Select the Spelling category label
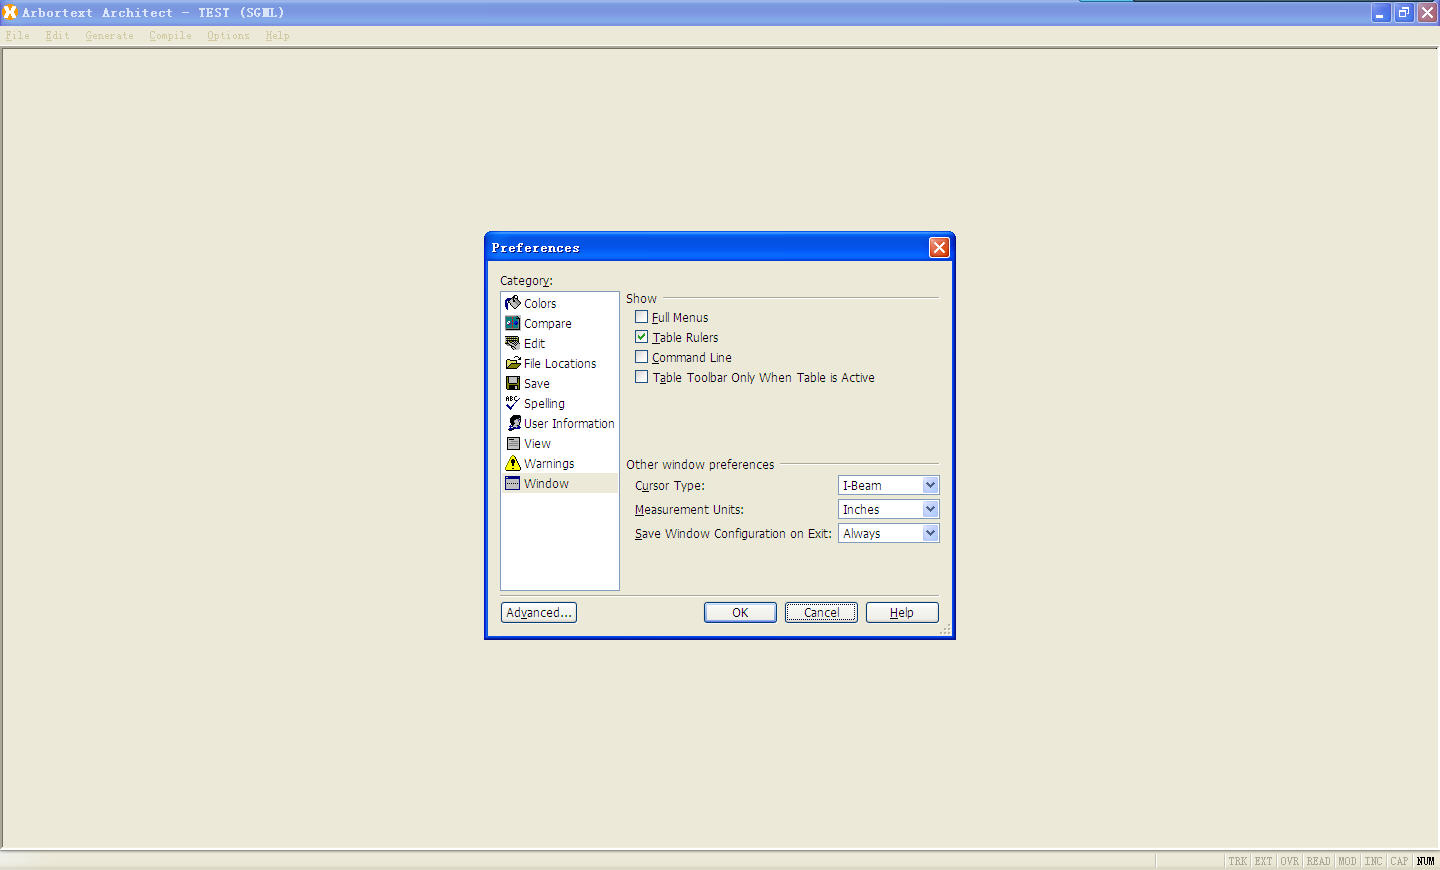The image size is (1440, 870). click(x=544, y=403)
